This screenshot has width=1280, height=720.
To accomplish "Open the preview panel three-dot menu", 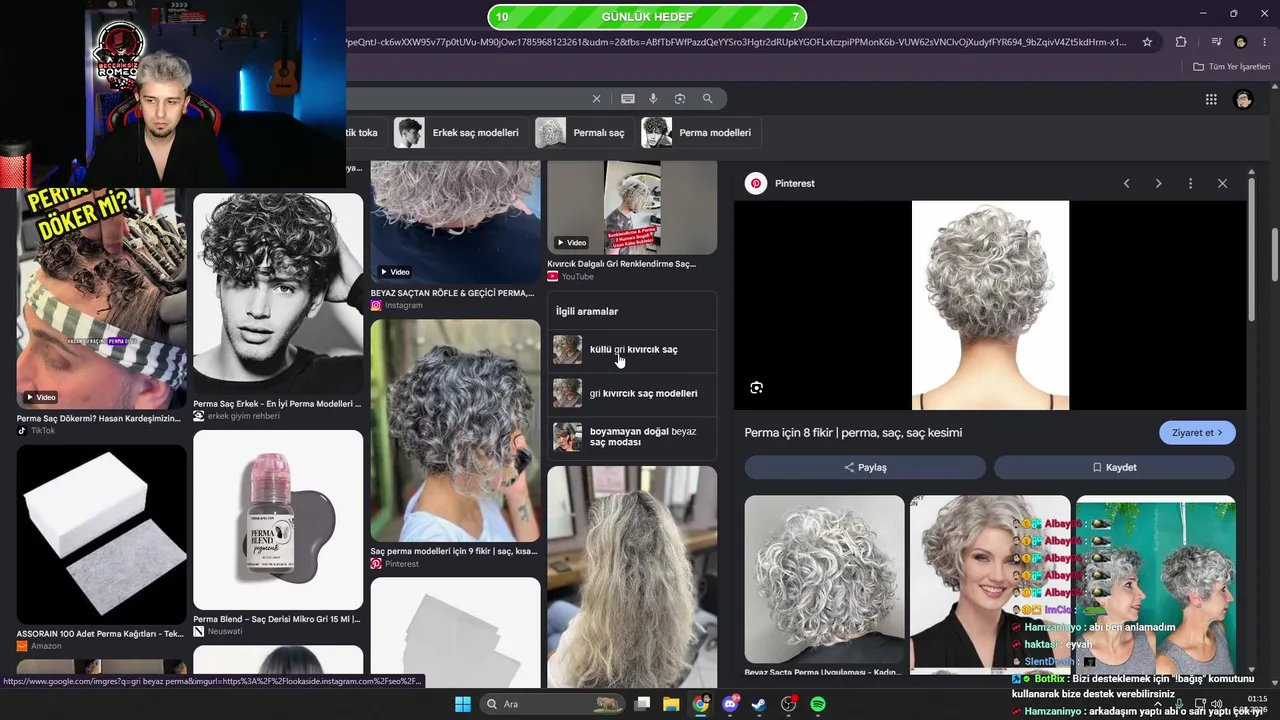I will (1190, 184).
